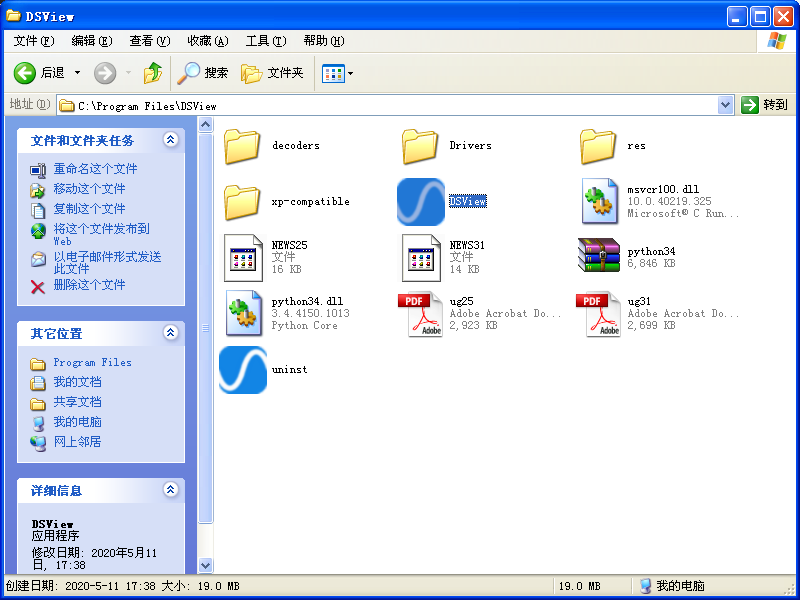Open the 工具(T) menu
Viewport: 800px width, 600px height.
click(266, 41)
